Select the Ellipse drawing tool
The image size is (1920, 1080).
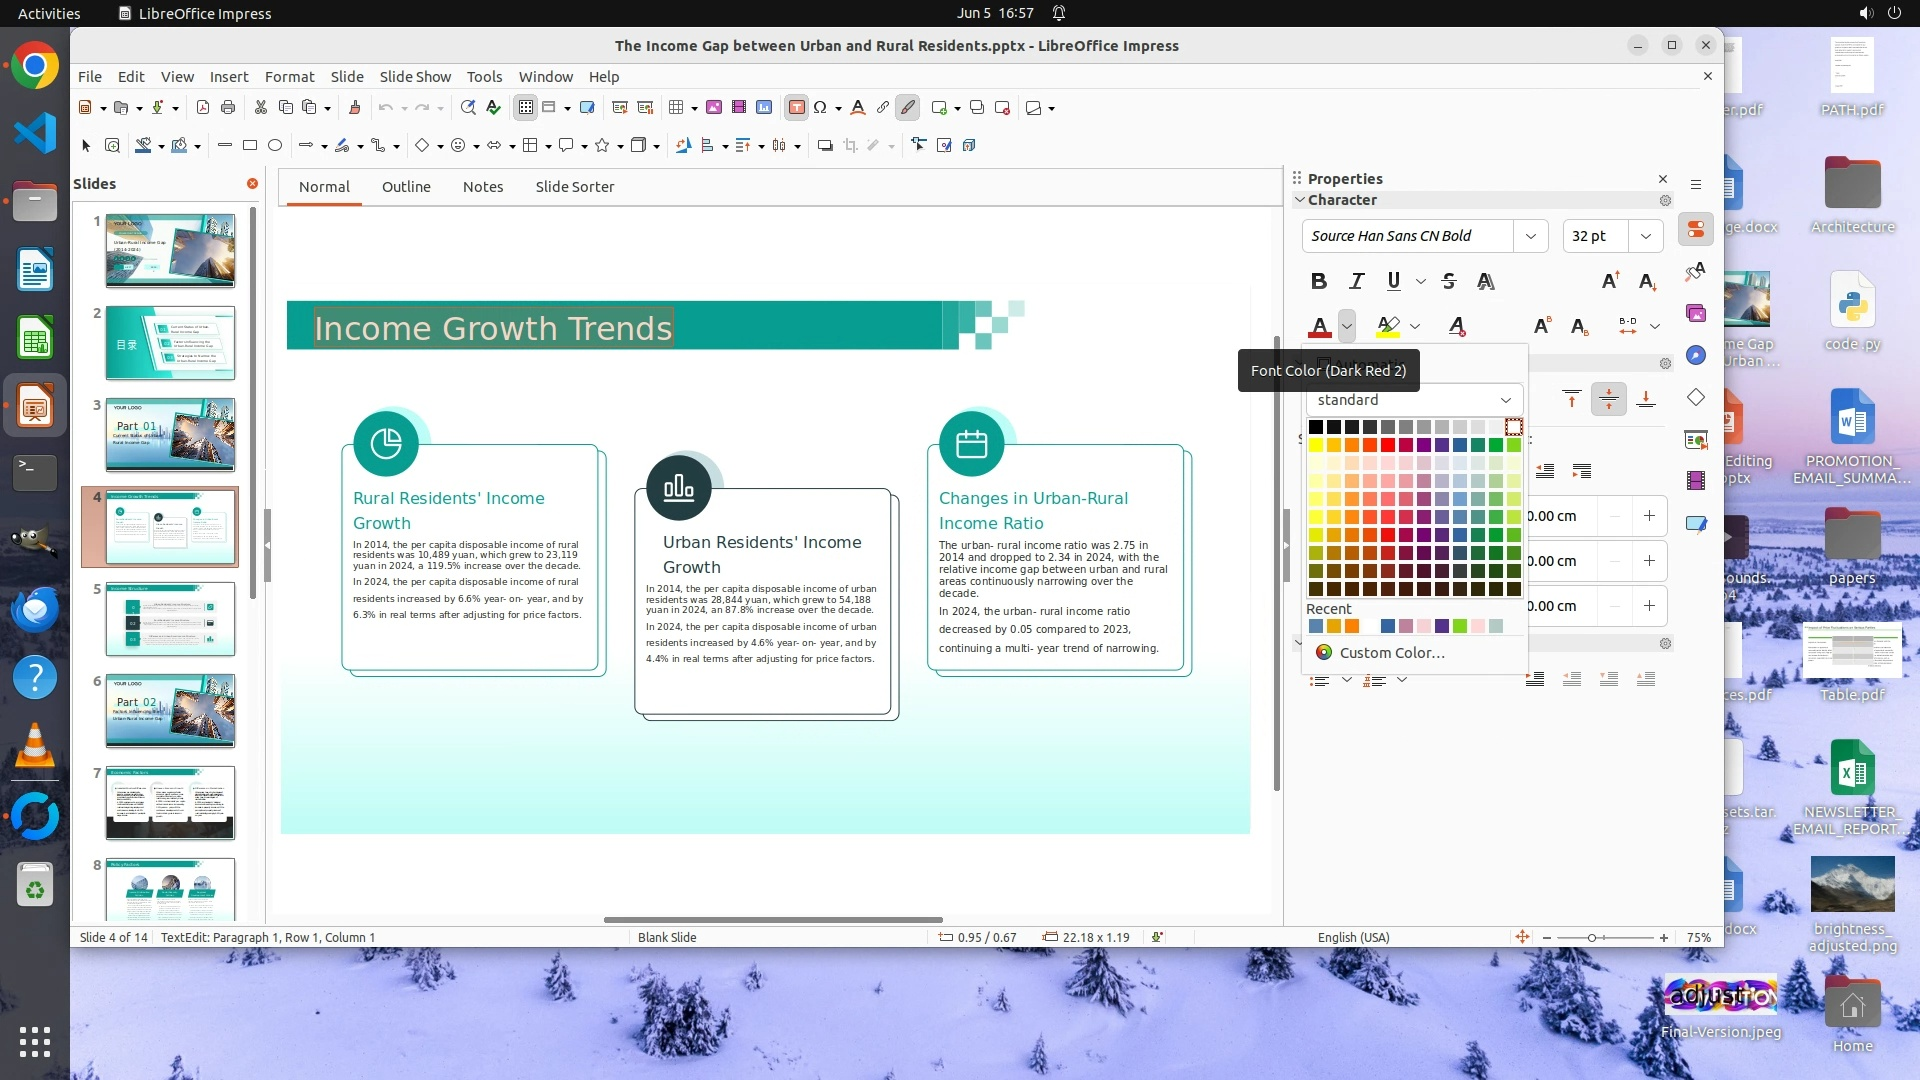[275, 146]
